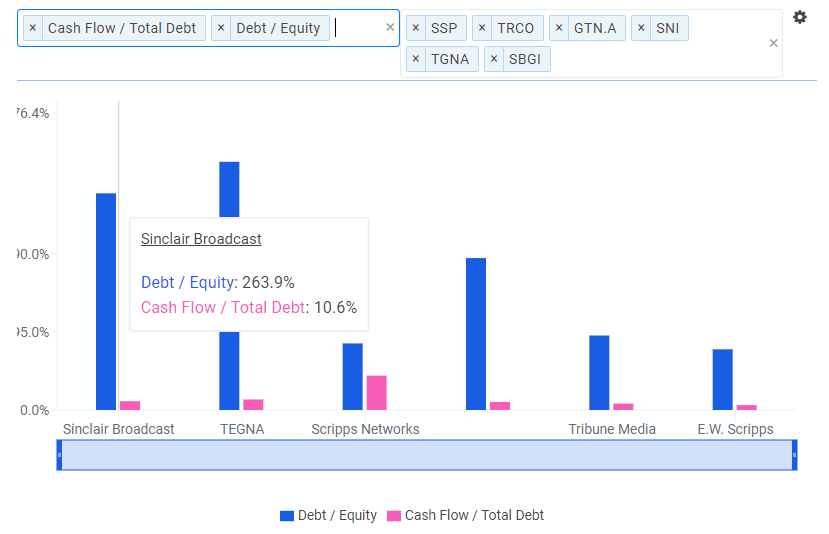
Task: Click the left handle of range slider
Action: pos(59,455)
